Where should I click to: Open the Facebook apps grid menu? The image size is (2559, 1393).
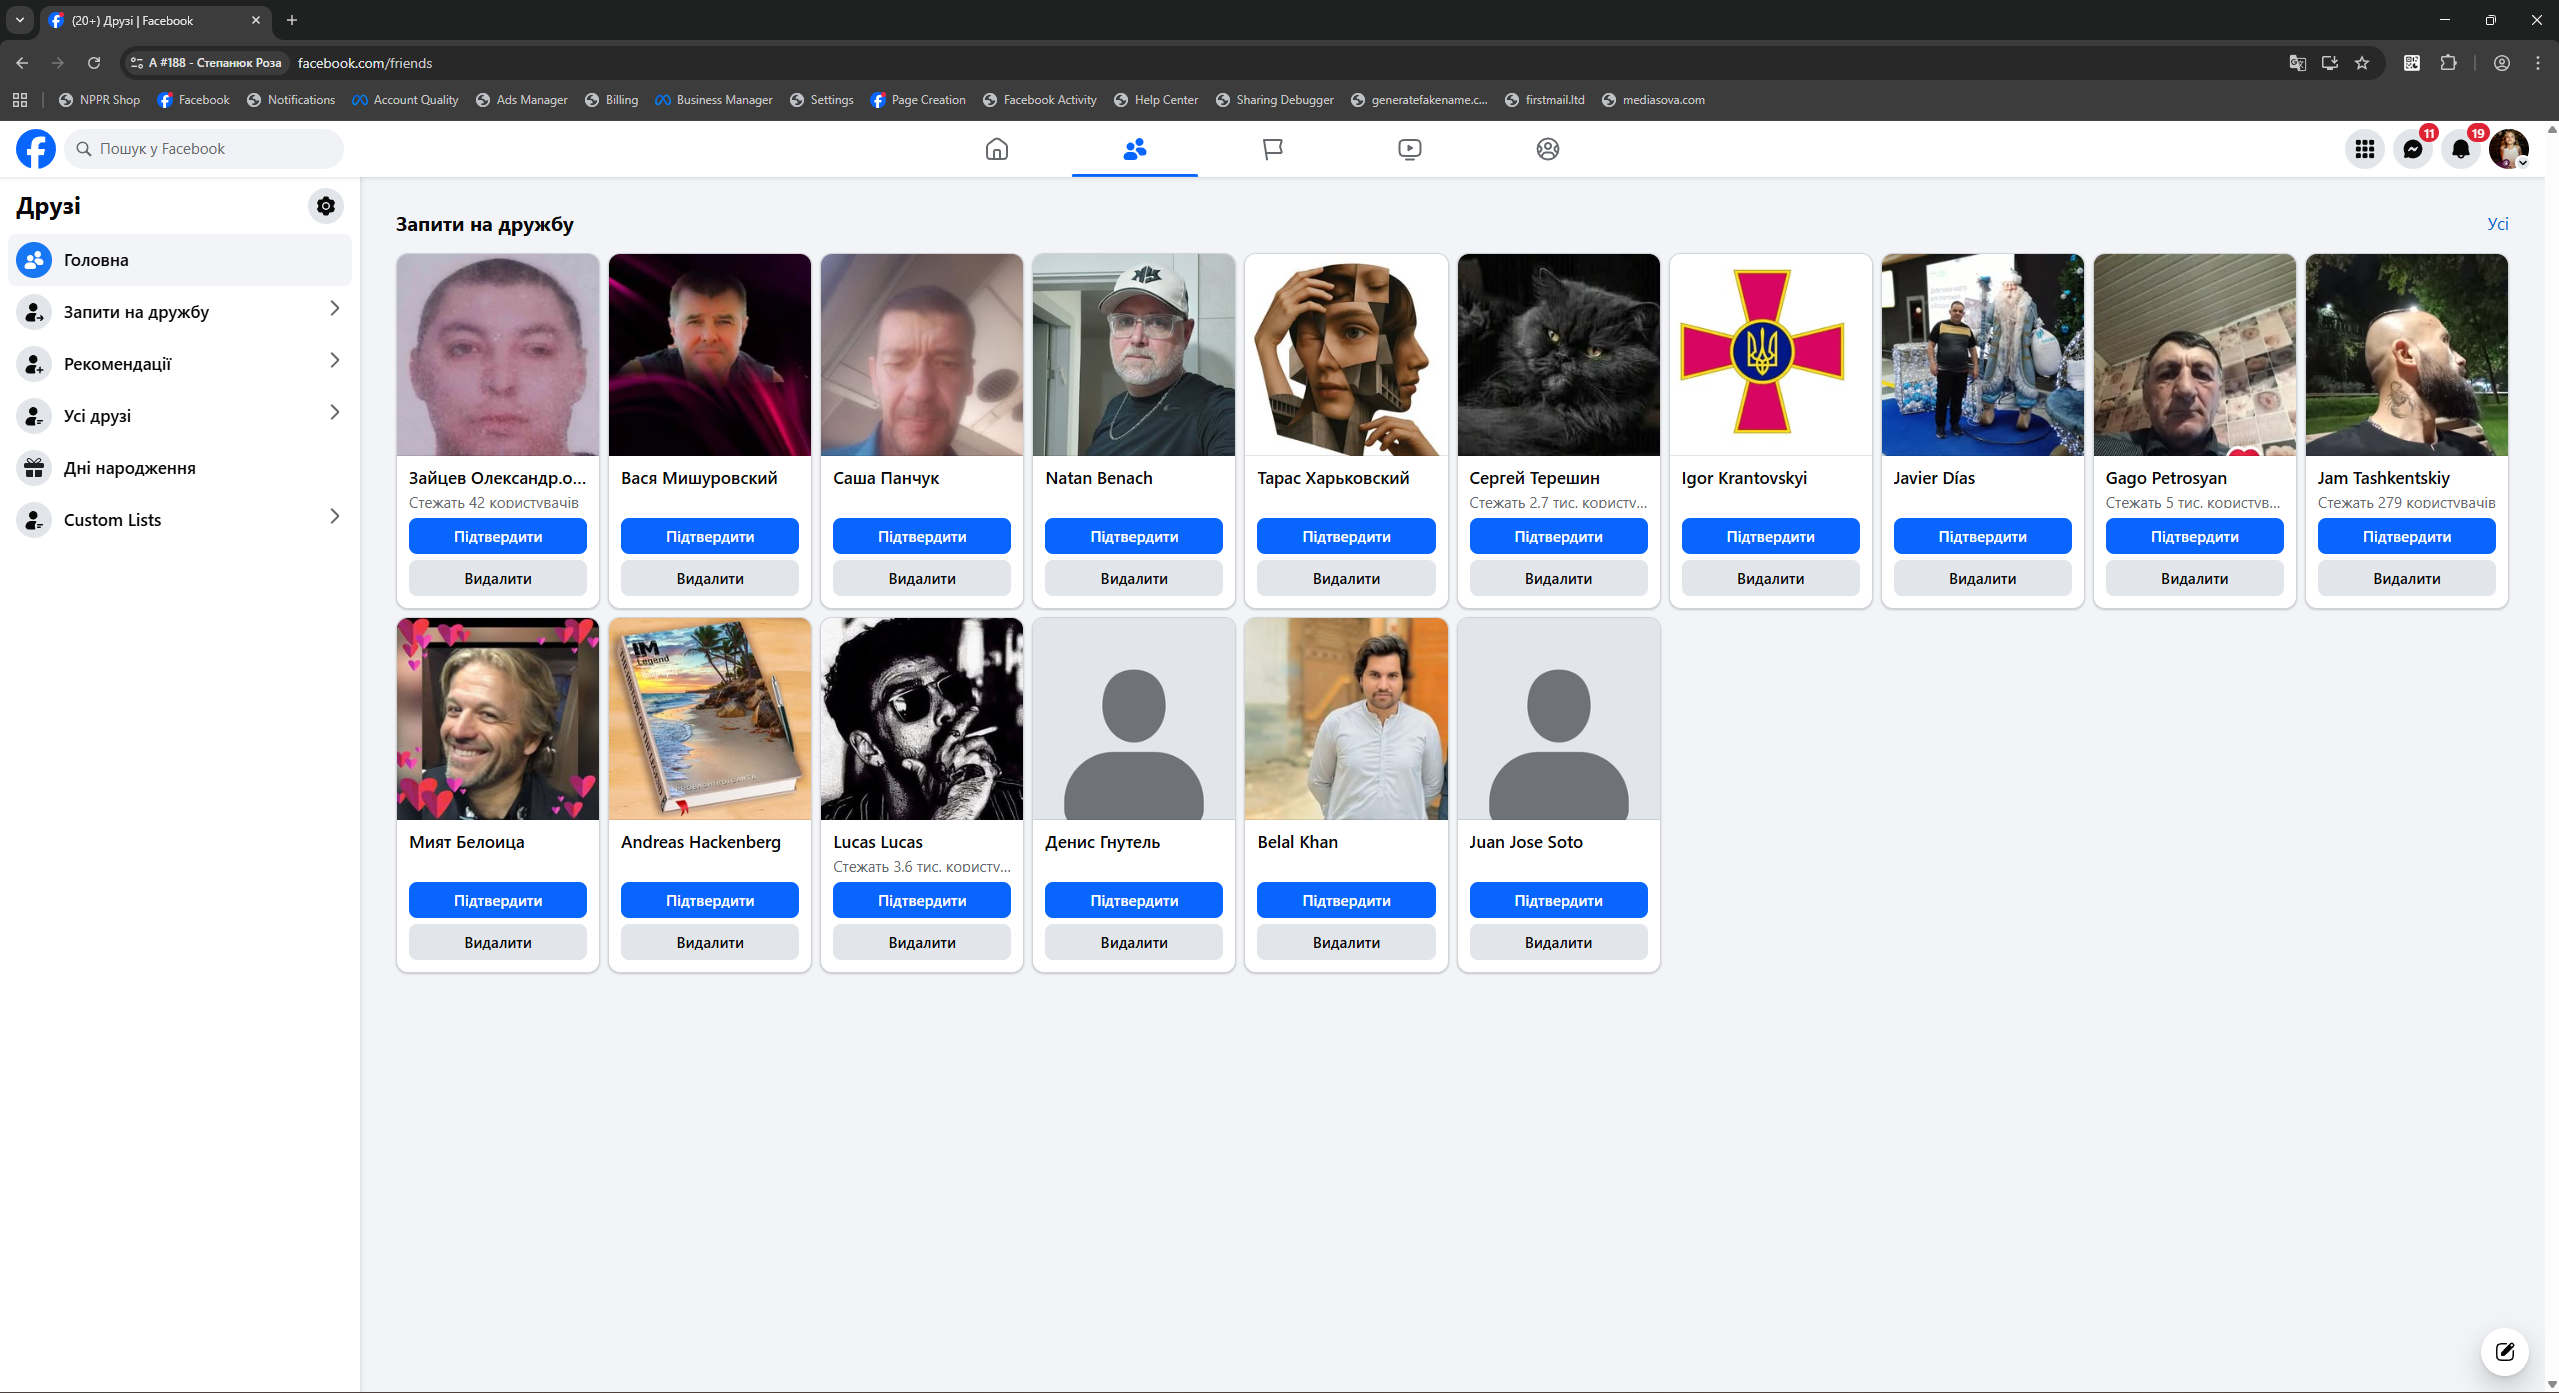click(x=2364, y=149)
